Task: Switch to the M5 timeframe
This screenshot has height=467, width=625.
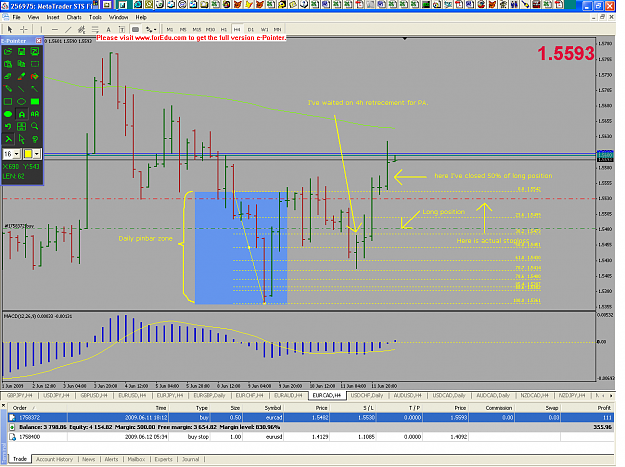Action: [x=183, y=29]
